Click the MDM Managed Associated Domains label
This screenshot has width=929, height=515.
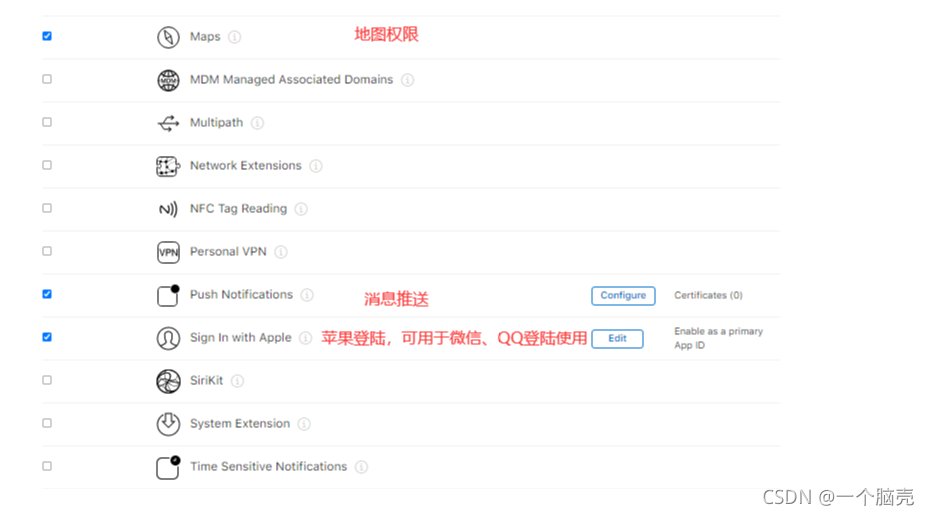(291, 79)
